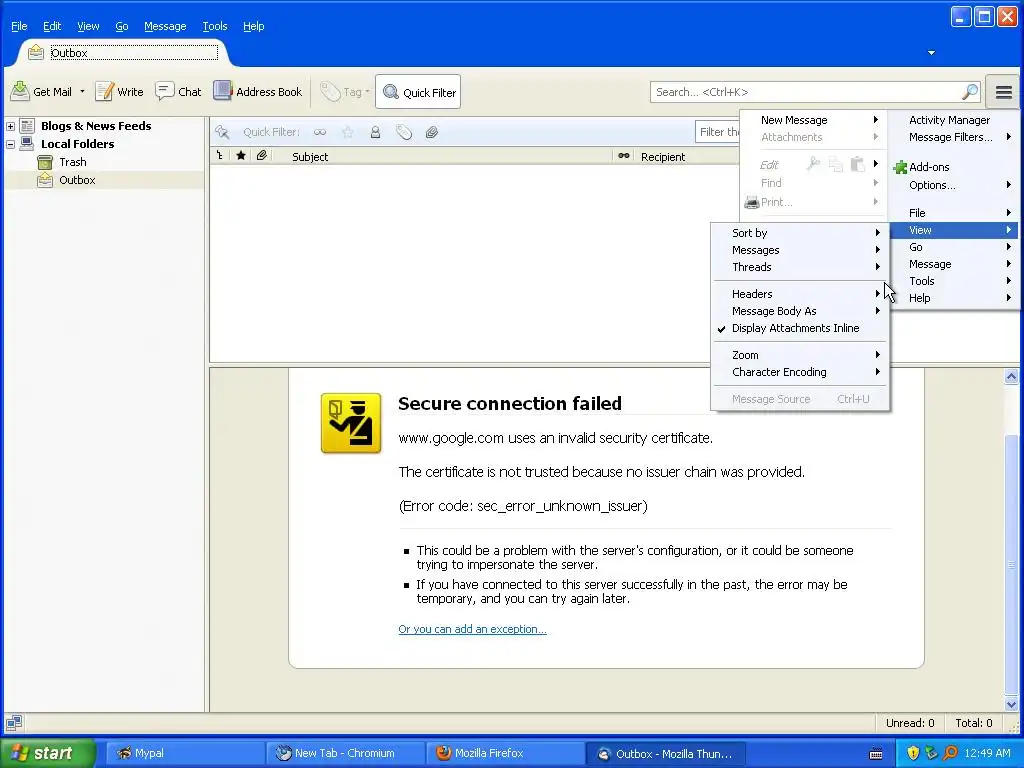Sort by read status column icon
1024x768 pixels.
point(624,156)
